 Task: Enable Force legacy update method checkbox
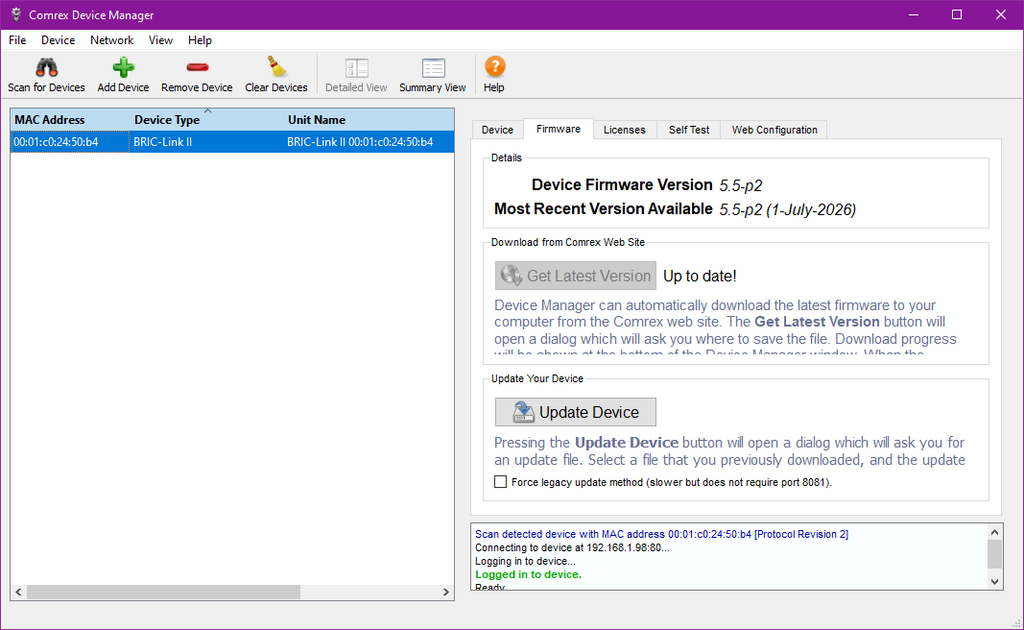(500, 482)
